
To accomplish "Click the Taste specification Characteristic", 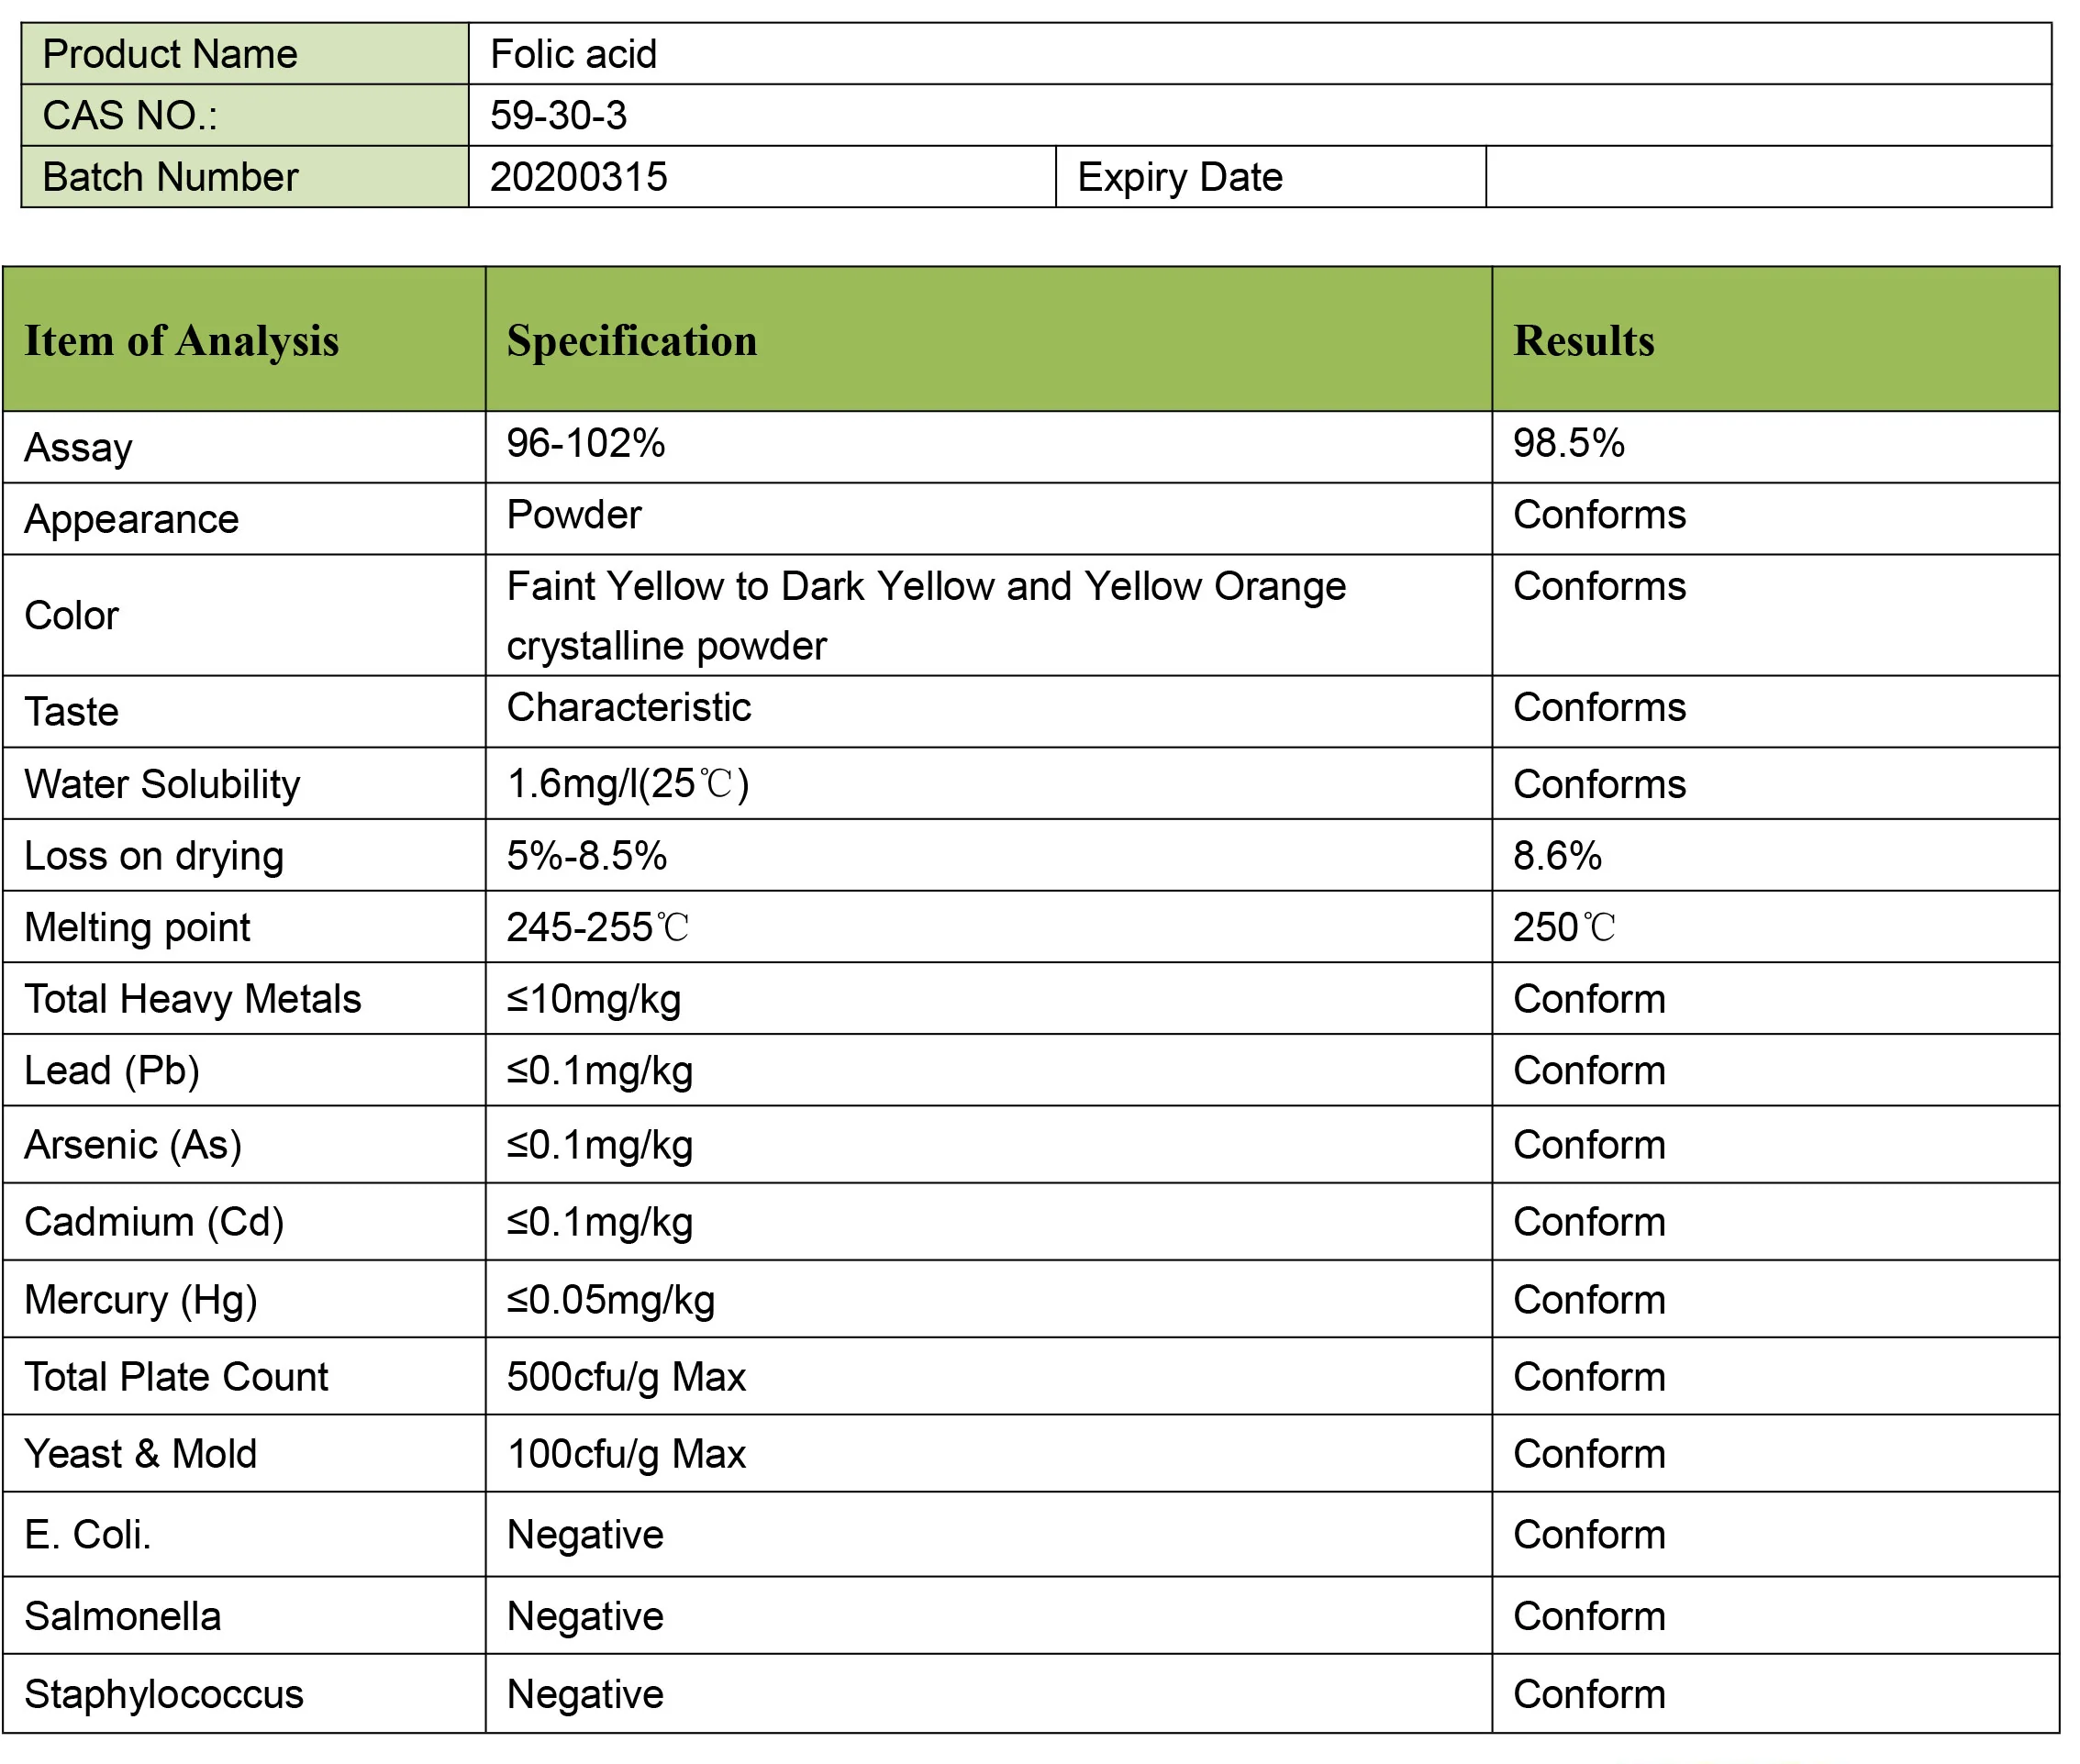I will click(x=628, y=708).
